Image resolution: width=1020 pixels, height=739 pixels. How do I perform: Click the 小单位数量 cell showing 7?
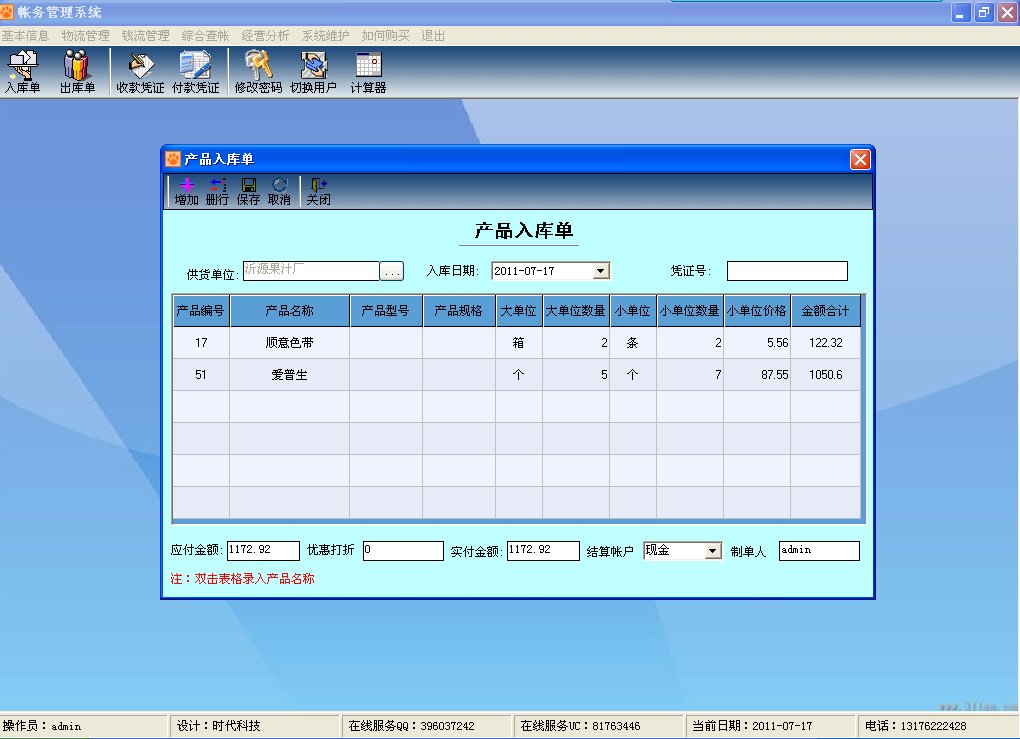click(x=690, y=375)
